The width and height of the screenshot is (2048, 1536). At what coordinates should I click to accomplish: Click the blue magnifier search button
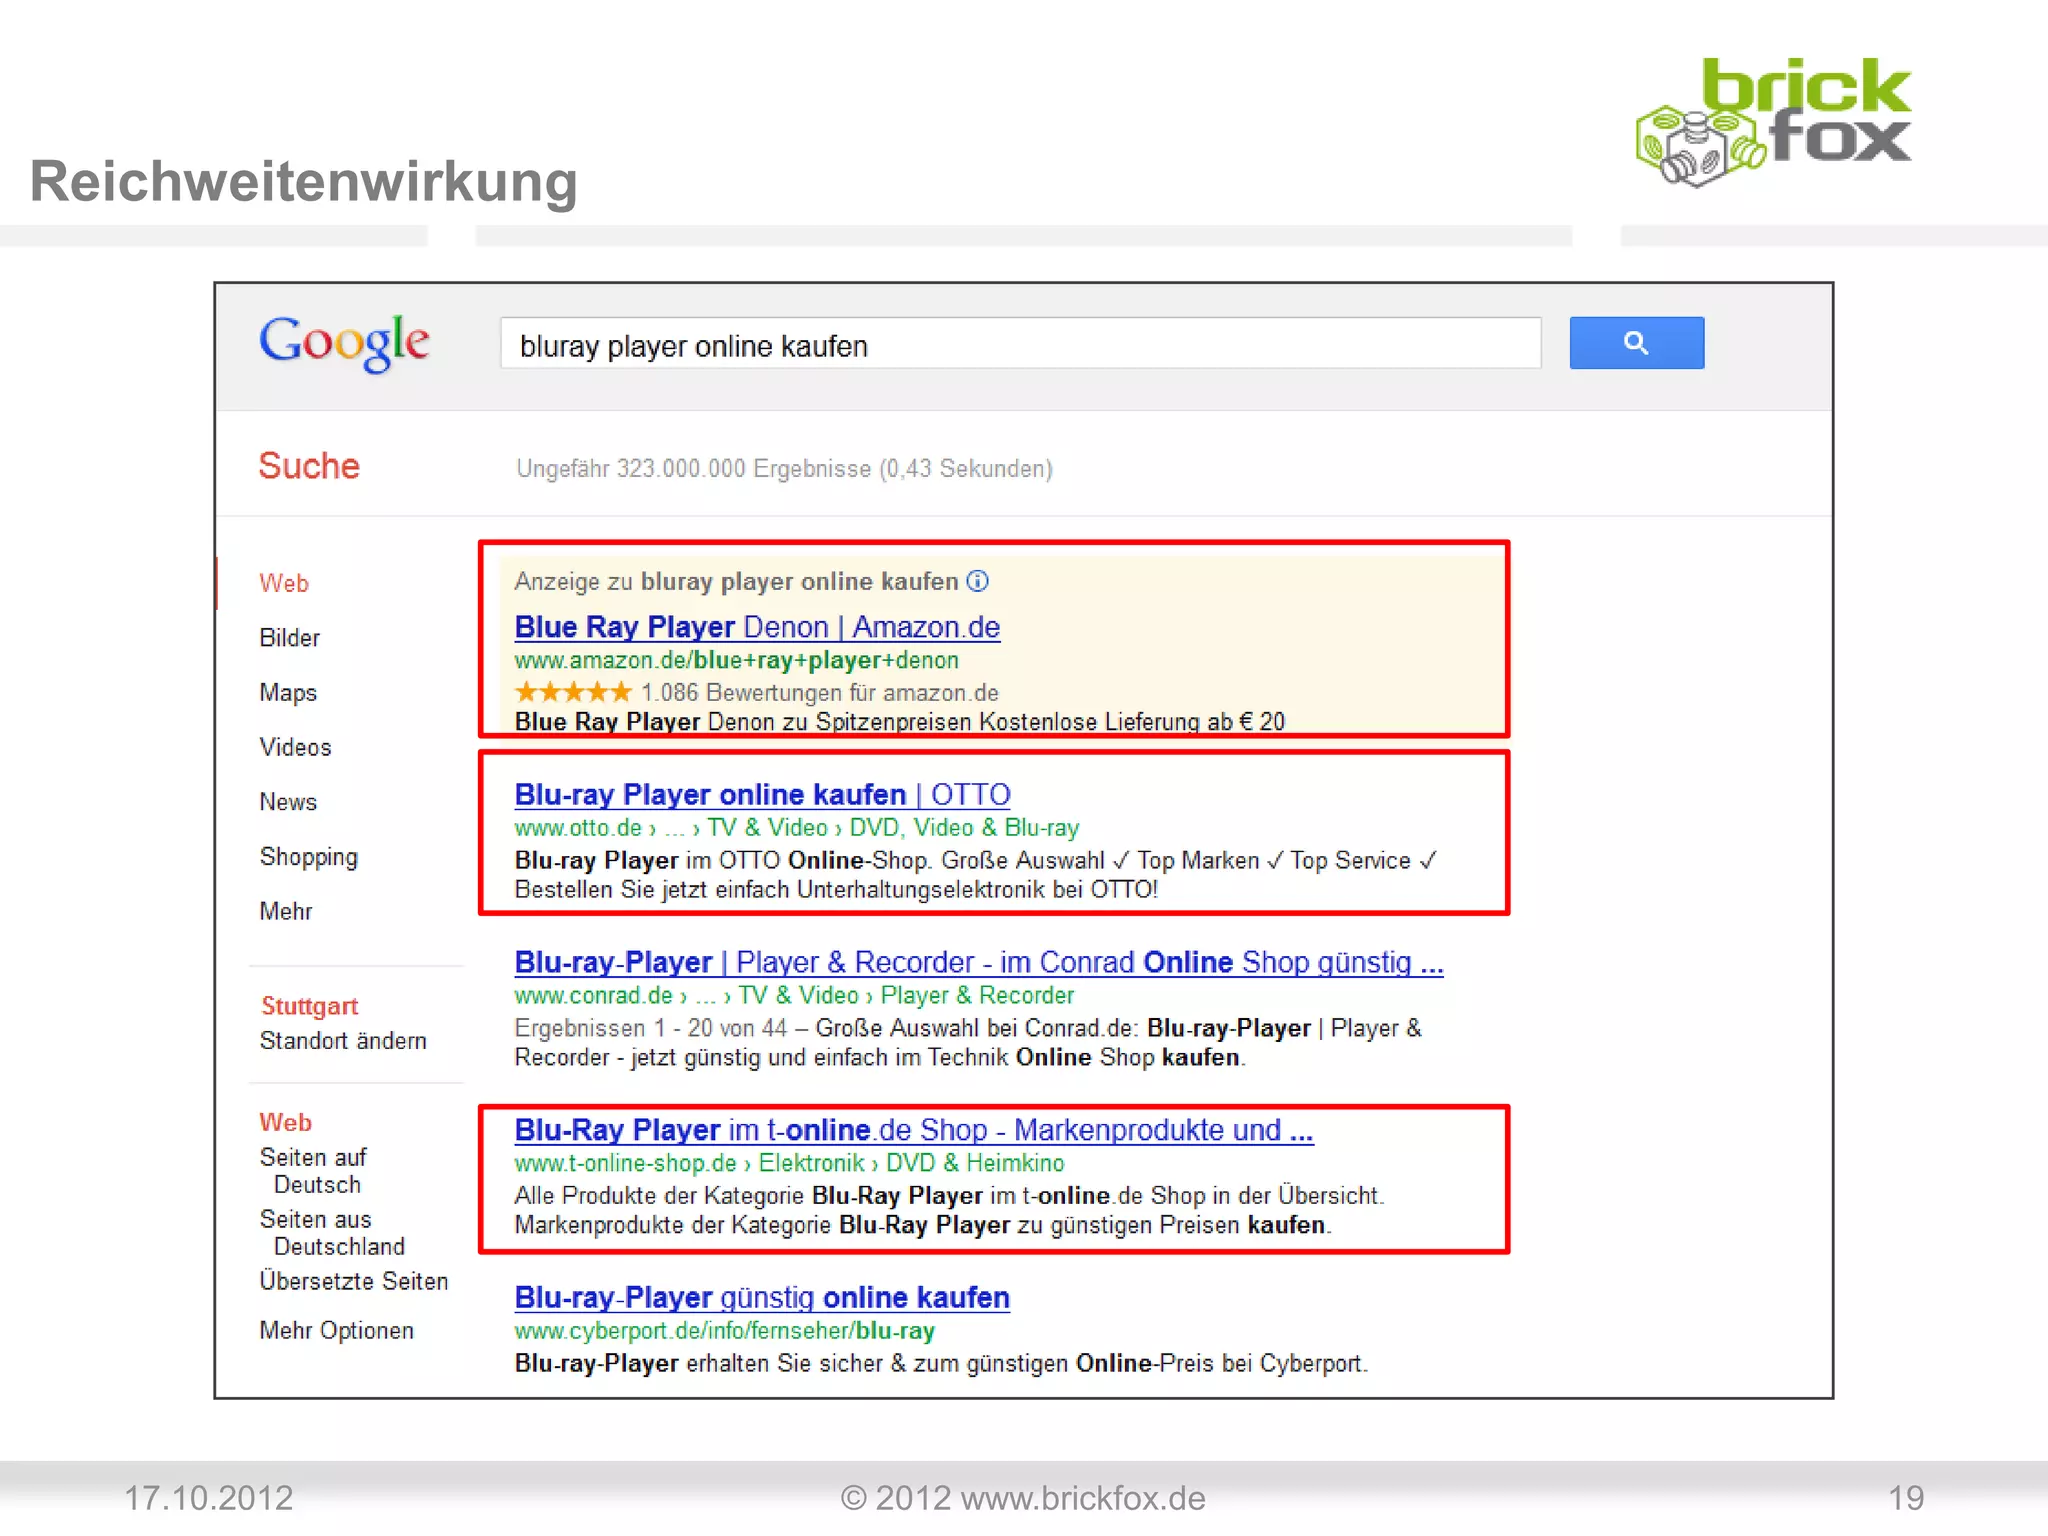(1636, 343)
